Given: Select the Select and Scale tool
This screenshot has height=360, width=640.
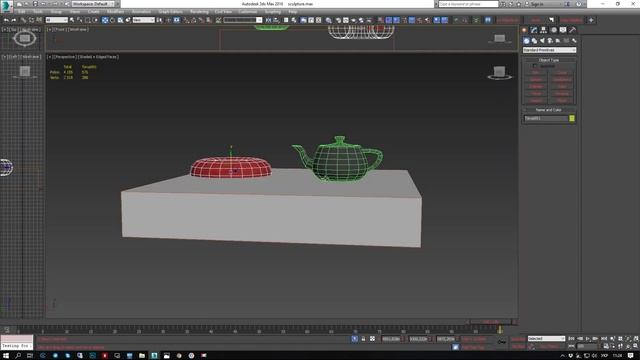Looking at the screenshot, I should [x=120, y=20].
